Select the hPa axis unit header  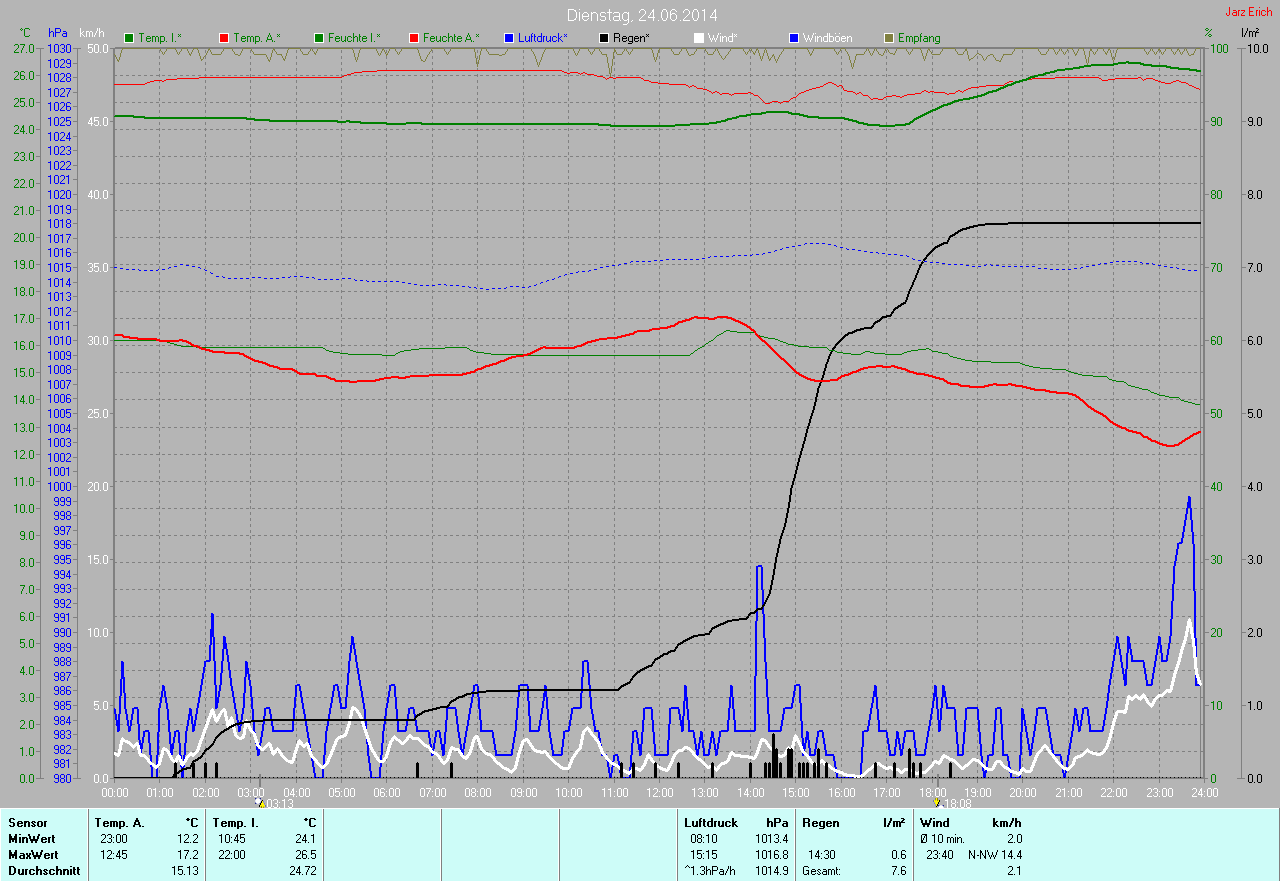pyautogui.click(x=58, y=33)
